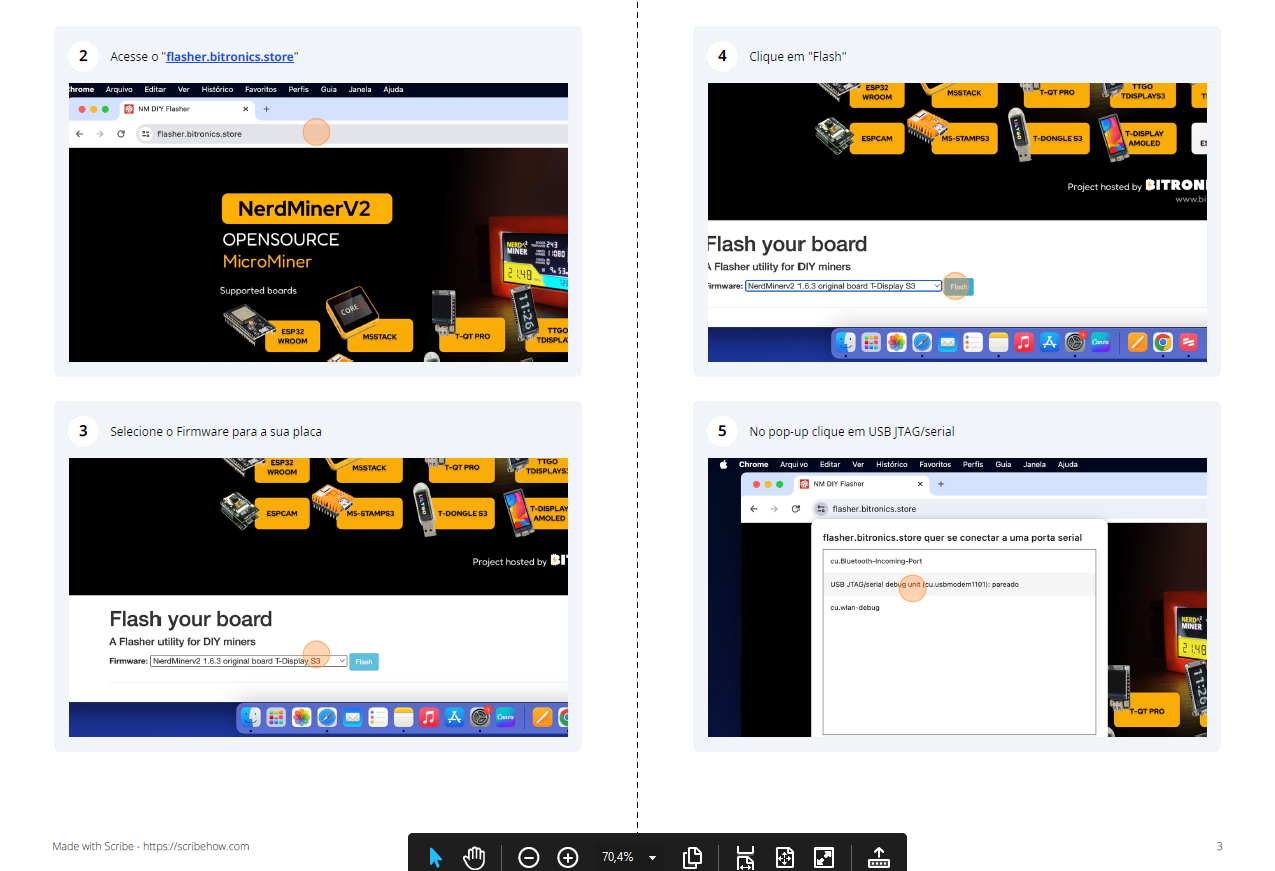Switch to the hand pan tool
Image resolution: width=1275 pixels, height=871 pixels.
tap(474, 857)
